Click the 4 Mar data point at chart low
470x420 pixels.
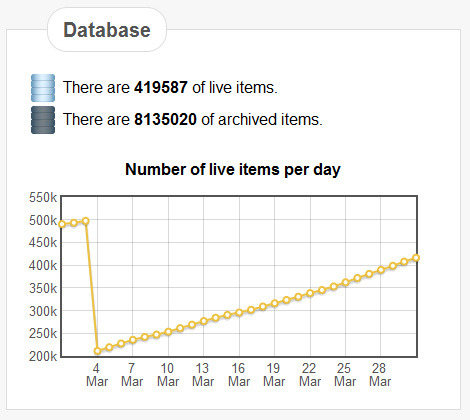97,351
